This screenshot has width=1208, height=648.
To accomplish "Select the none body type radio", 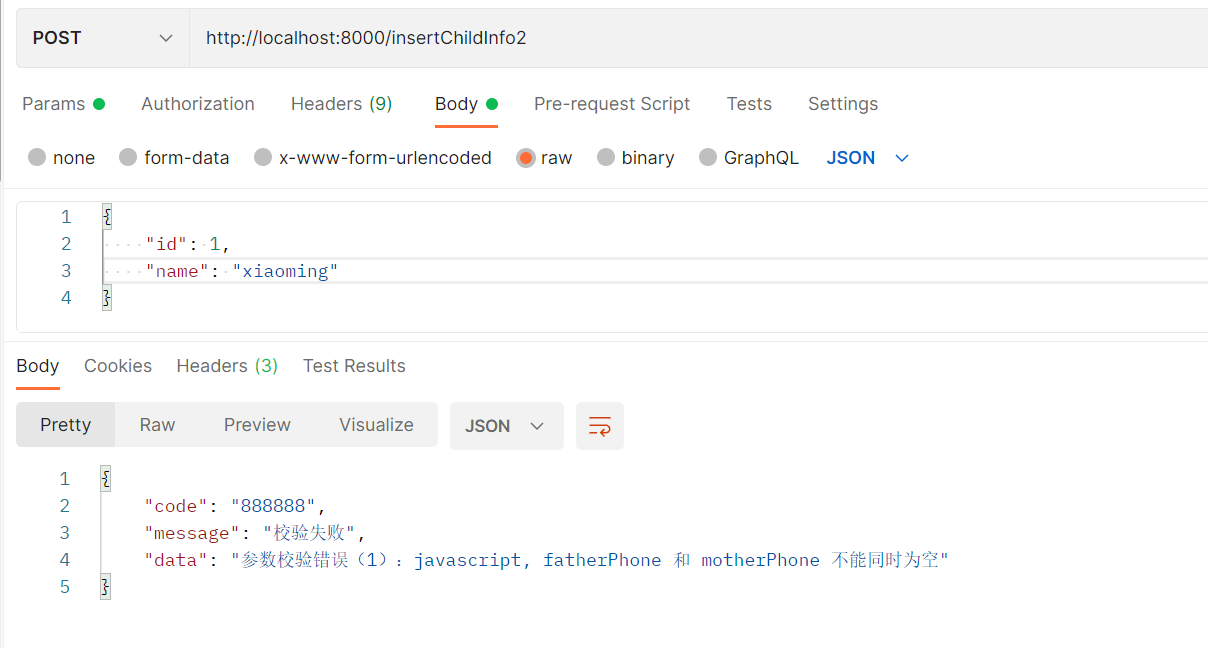I will (37, 158).
